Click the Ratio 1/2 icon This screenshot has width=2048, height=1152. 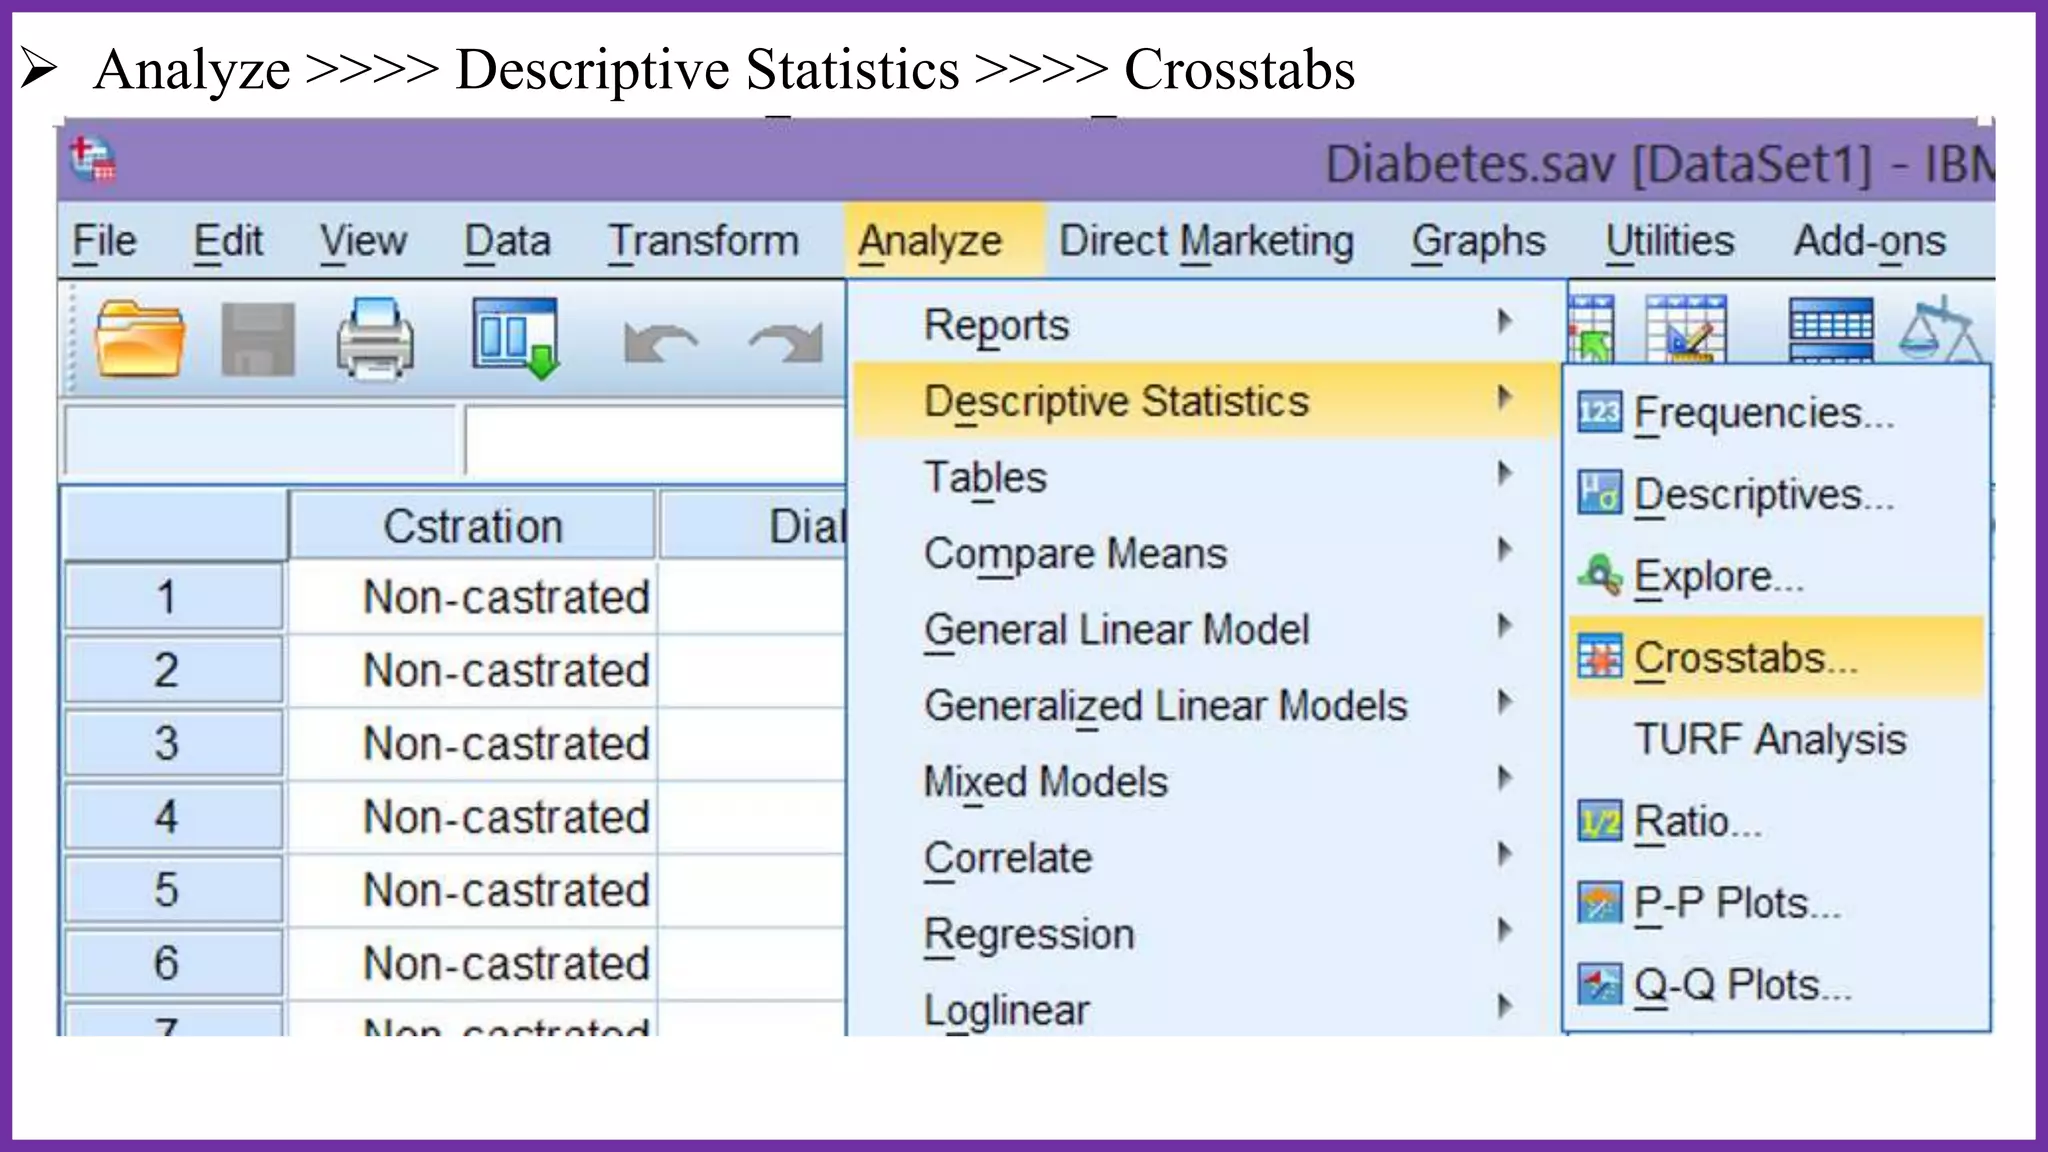tap(1600, 821)
